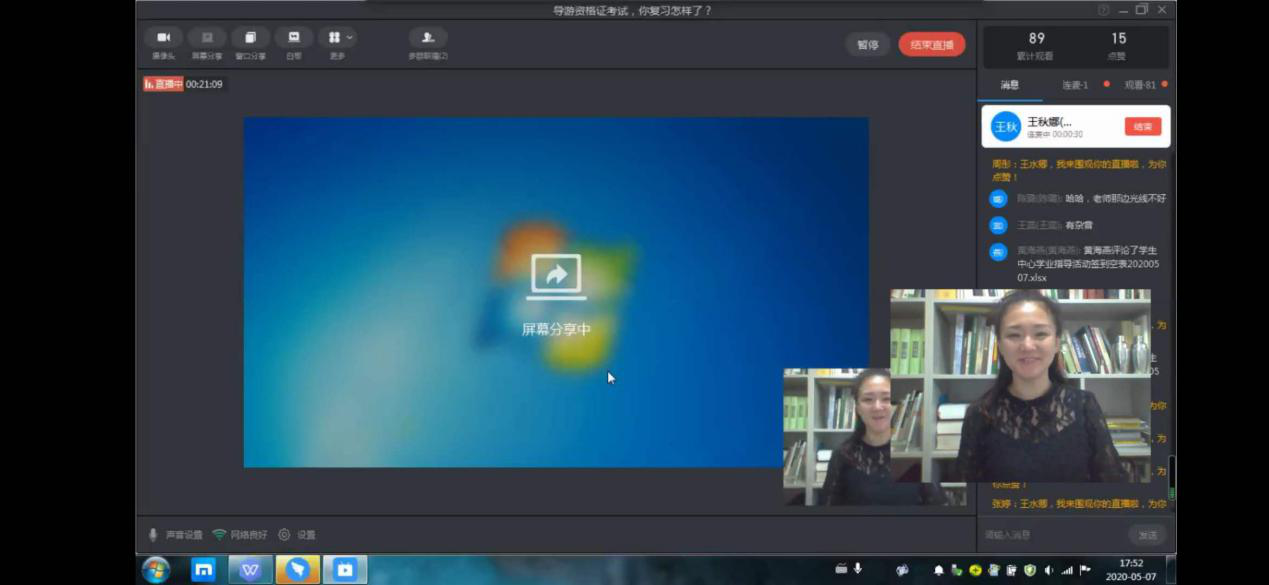The image size is (1269, 585).
Task: Open the multi-group joint broadcast (多群联播) icon
Action: point(428,38)
